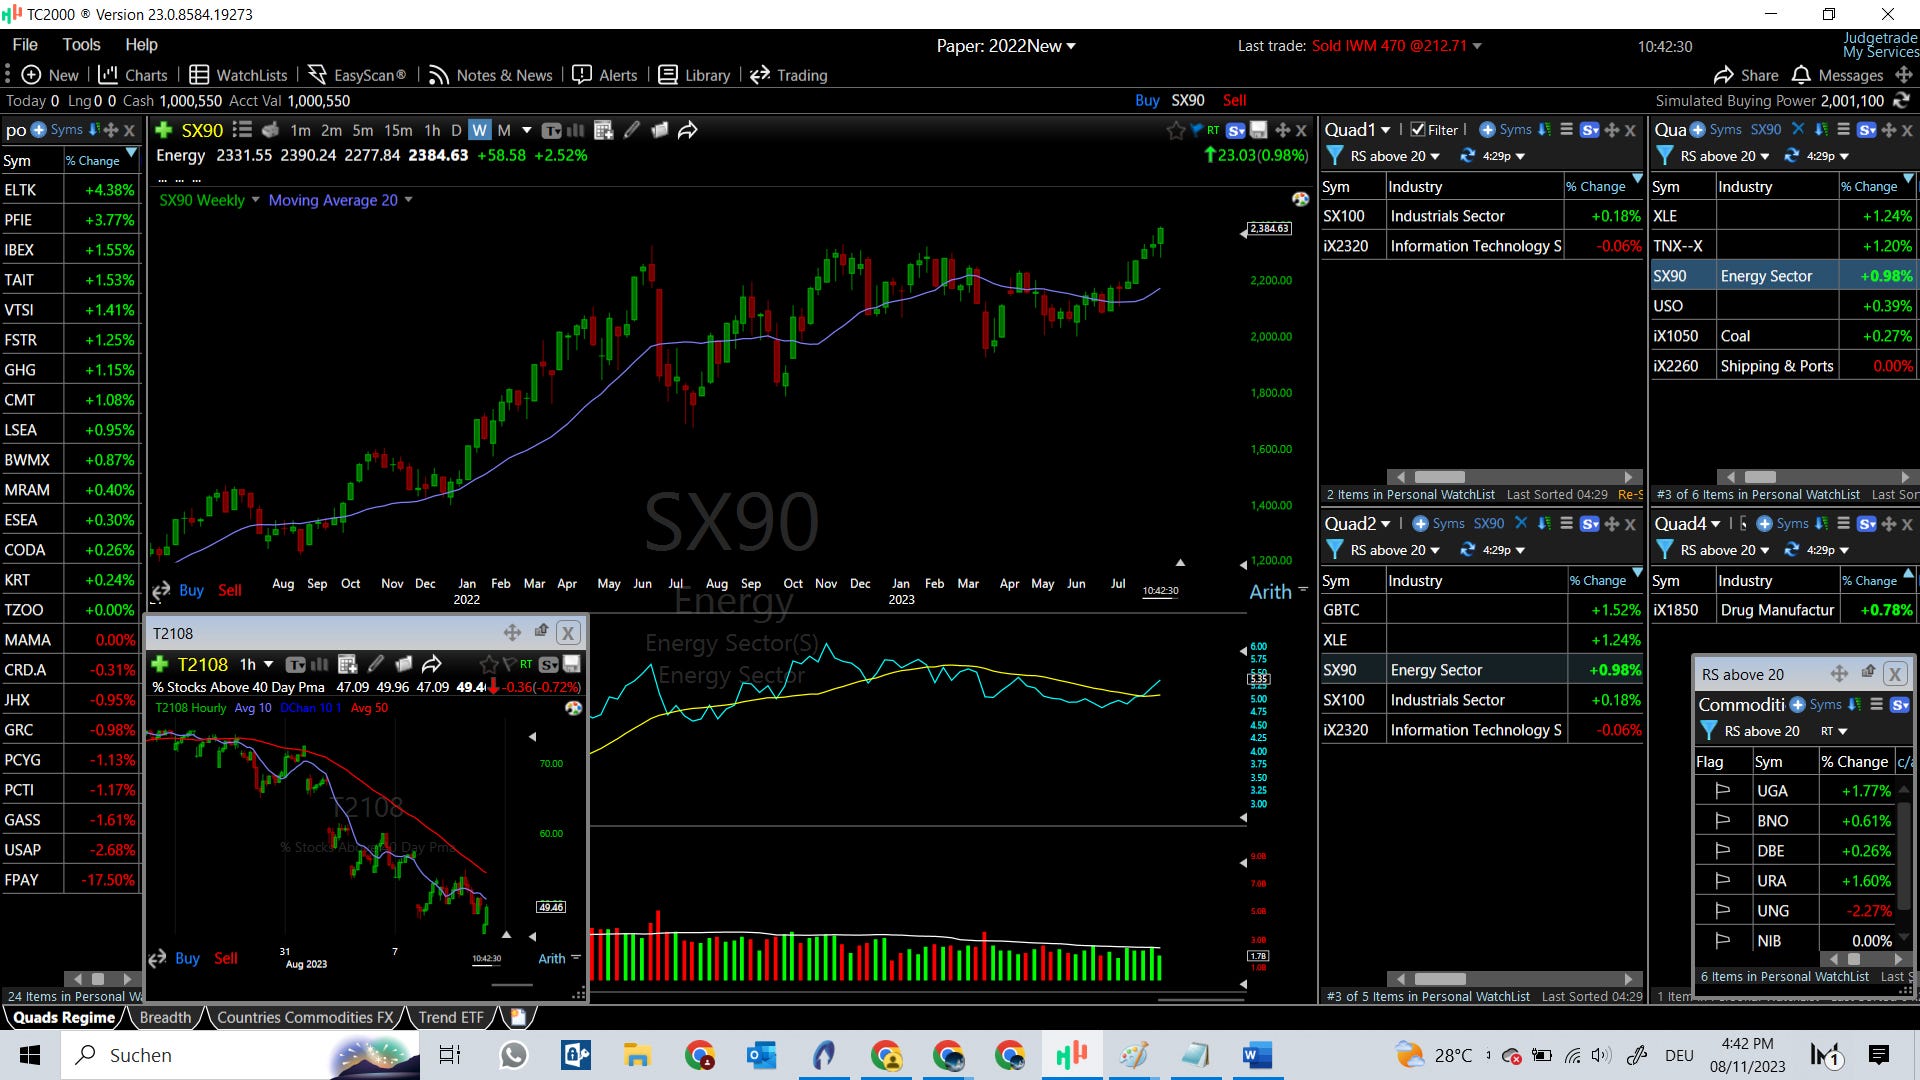Open the chart color palette icon

tap(1300, 199)
